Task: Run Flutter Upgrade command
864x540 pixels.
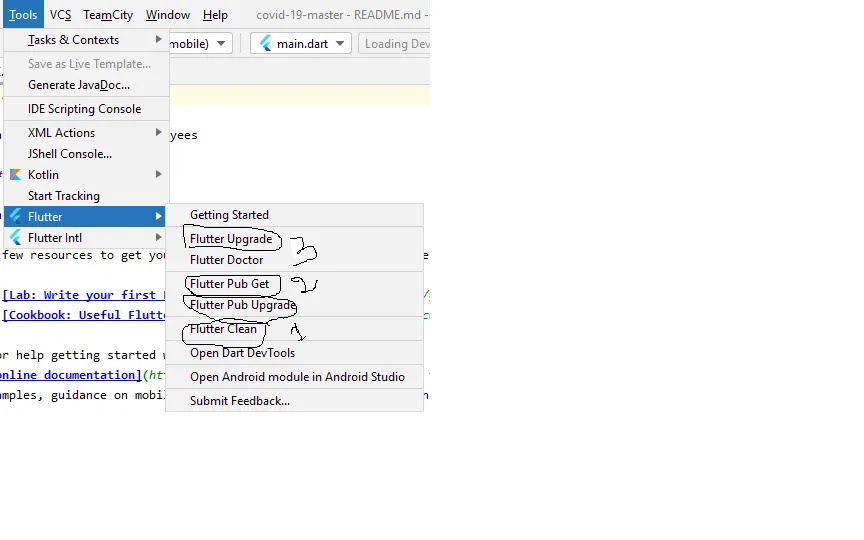Action: (x=294, y=239)
